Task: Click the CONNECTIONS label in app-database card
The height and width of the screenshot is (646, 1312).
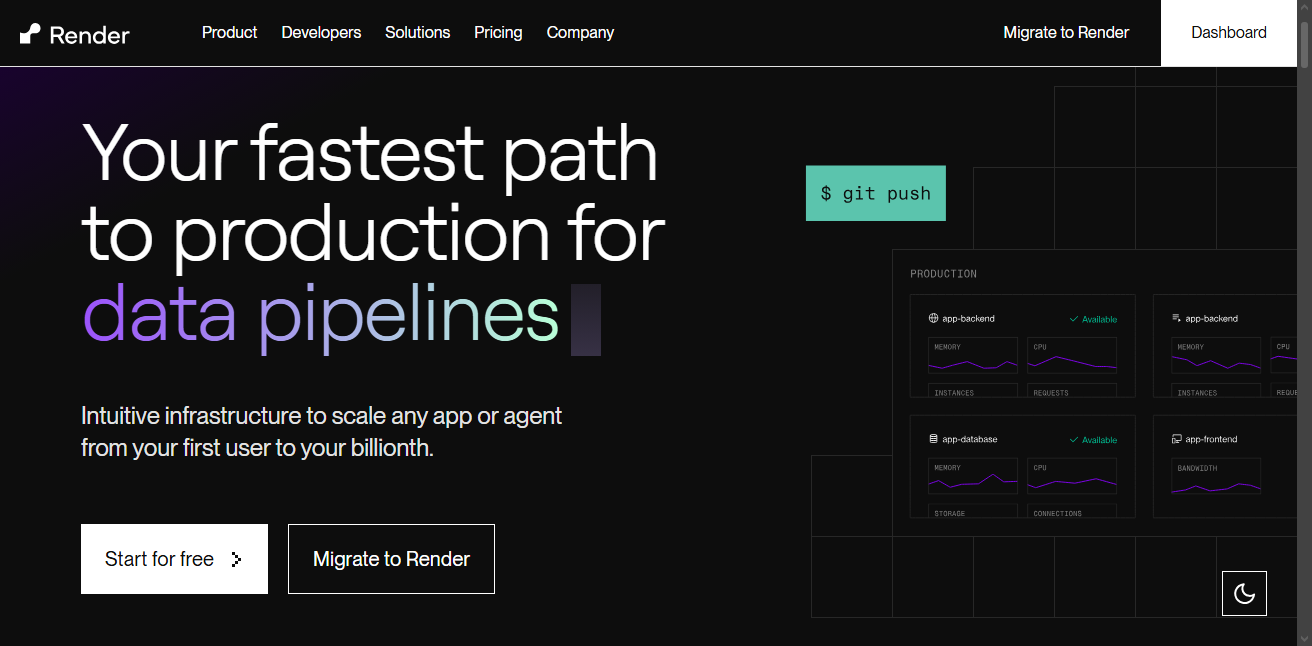Action: [1058, 513]
